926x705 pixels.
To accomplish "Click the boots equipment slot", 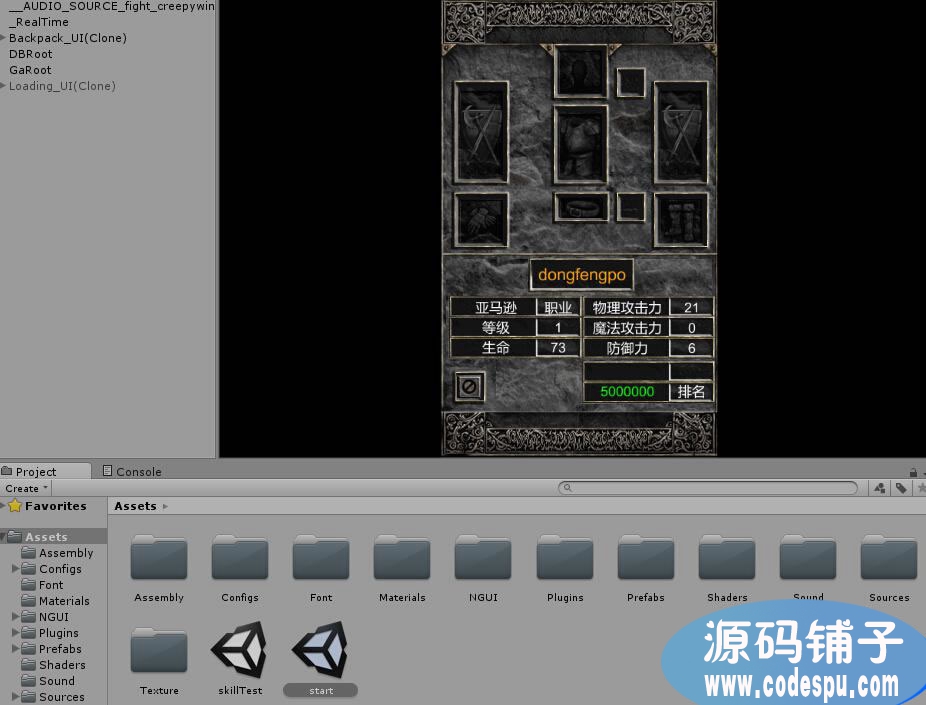I will [681, 220].
